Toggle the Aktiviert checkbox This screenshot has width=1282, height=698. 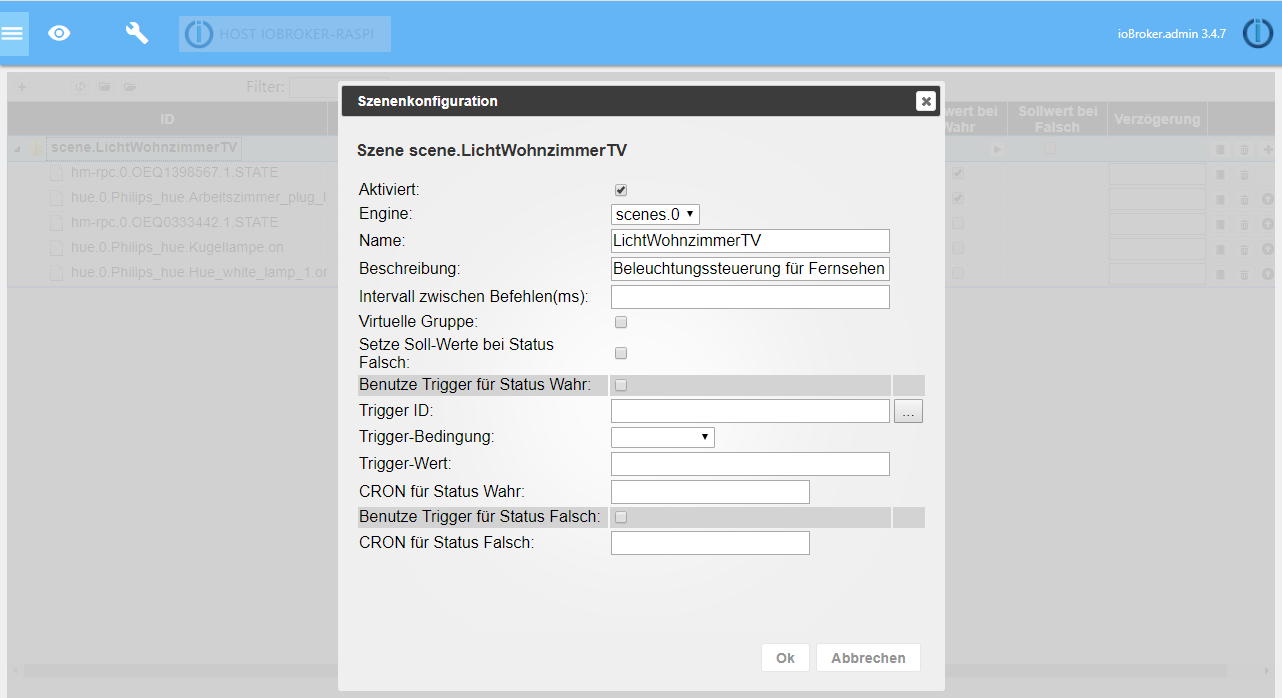click(x=621, y=189)
